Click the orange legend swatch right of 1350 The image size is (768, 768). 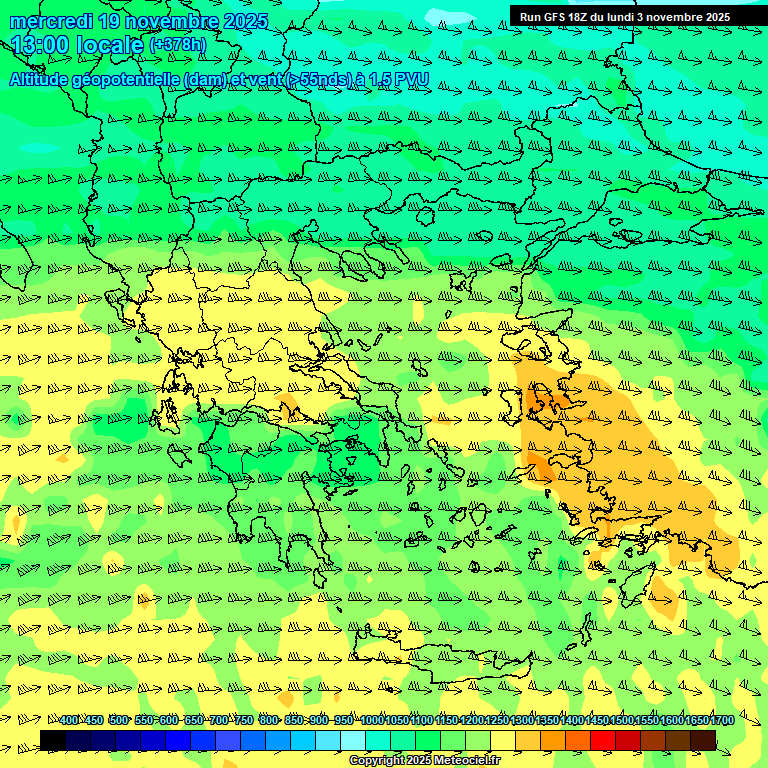pyautogui.click(x=553, y=740)
